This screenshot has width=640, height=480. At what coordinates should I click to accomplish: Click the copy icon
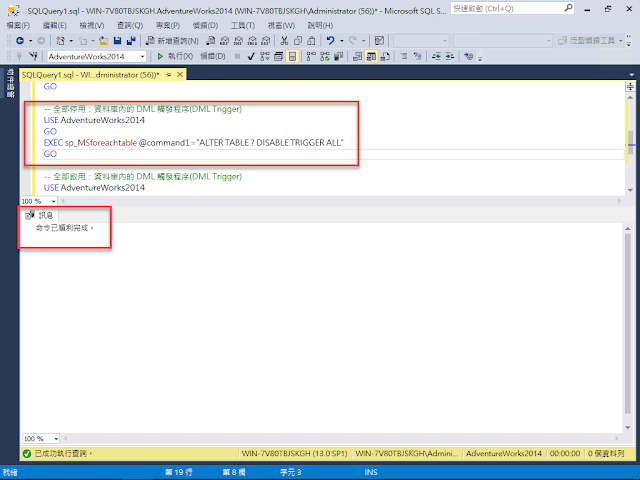pos(298,40)
